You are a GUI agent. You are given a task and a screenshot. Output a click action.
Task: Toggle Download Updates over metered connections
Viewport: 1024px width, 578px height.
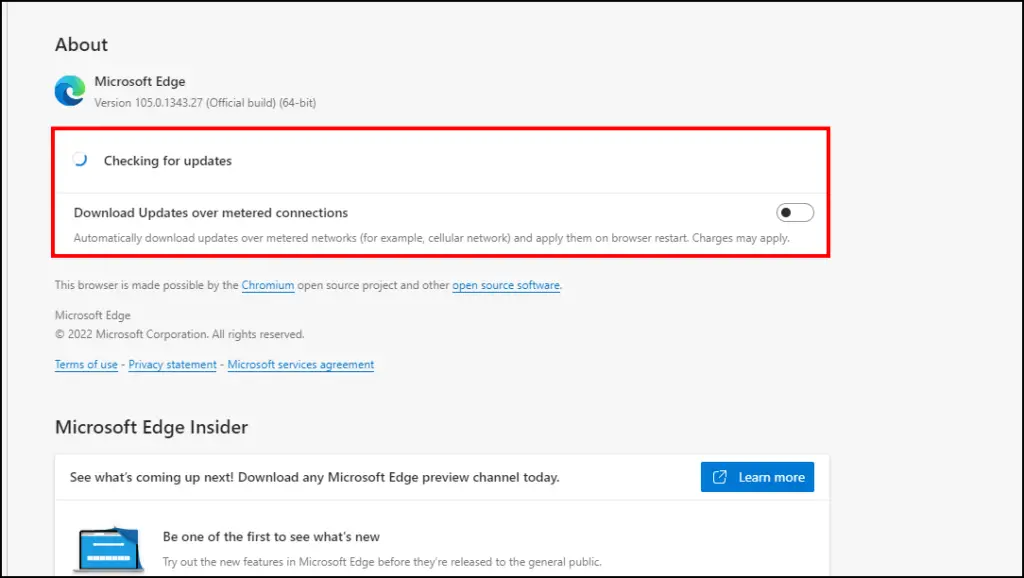point(795,212)
